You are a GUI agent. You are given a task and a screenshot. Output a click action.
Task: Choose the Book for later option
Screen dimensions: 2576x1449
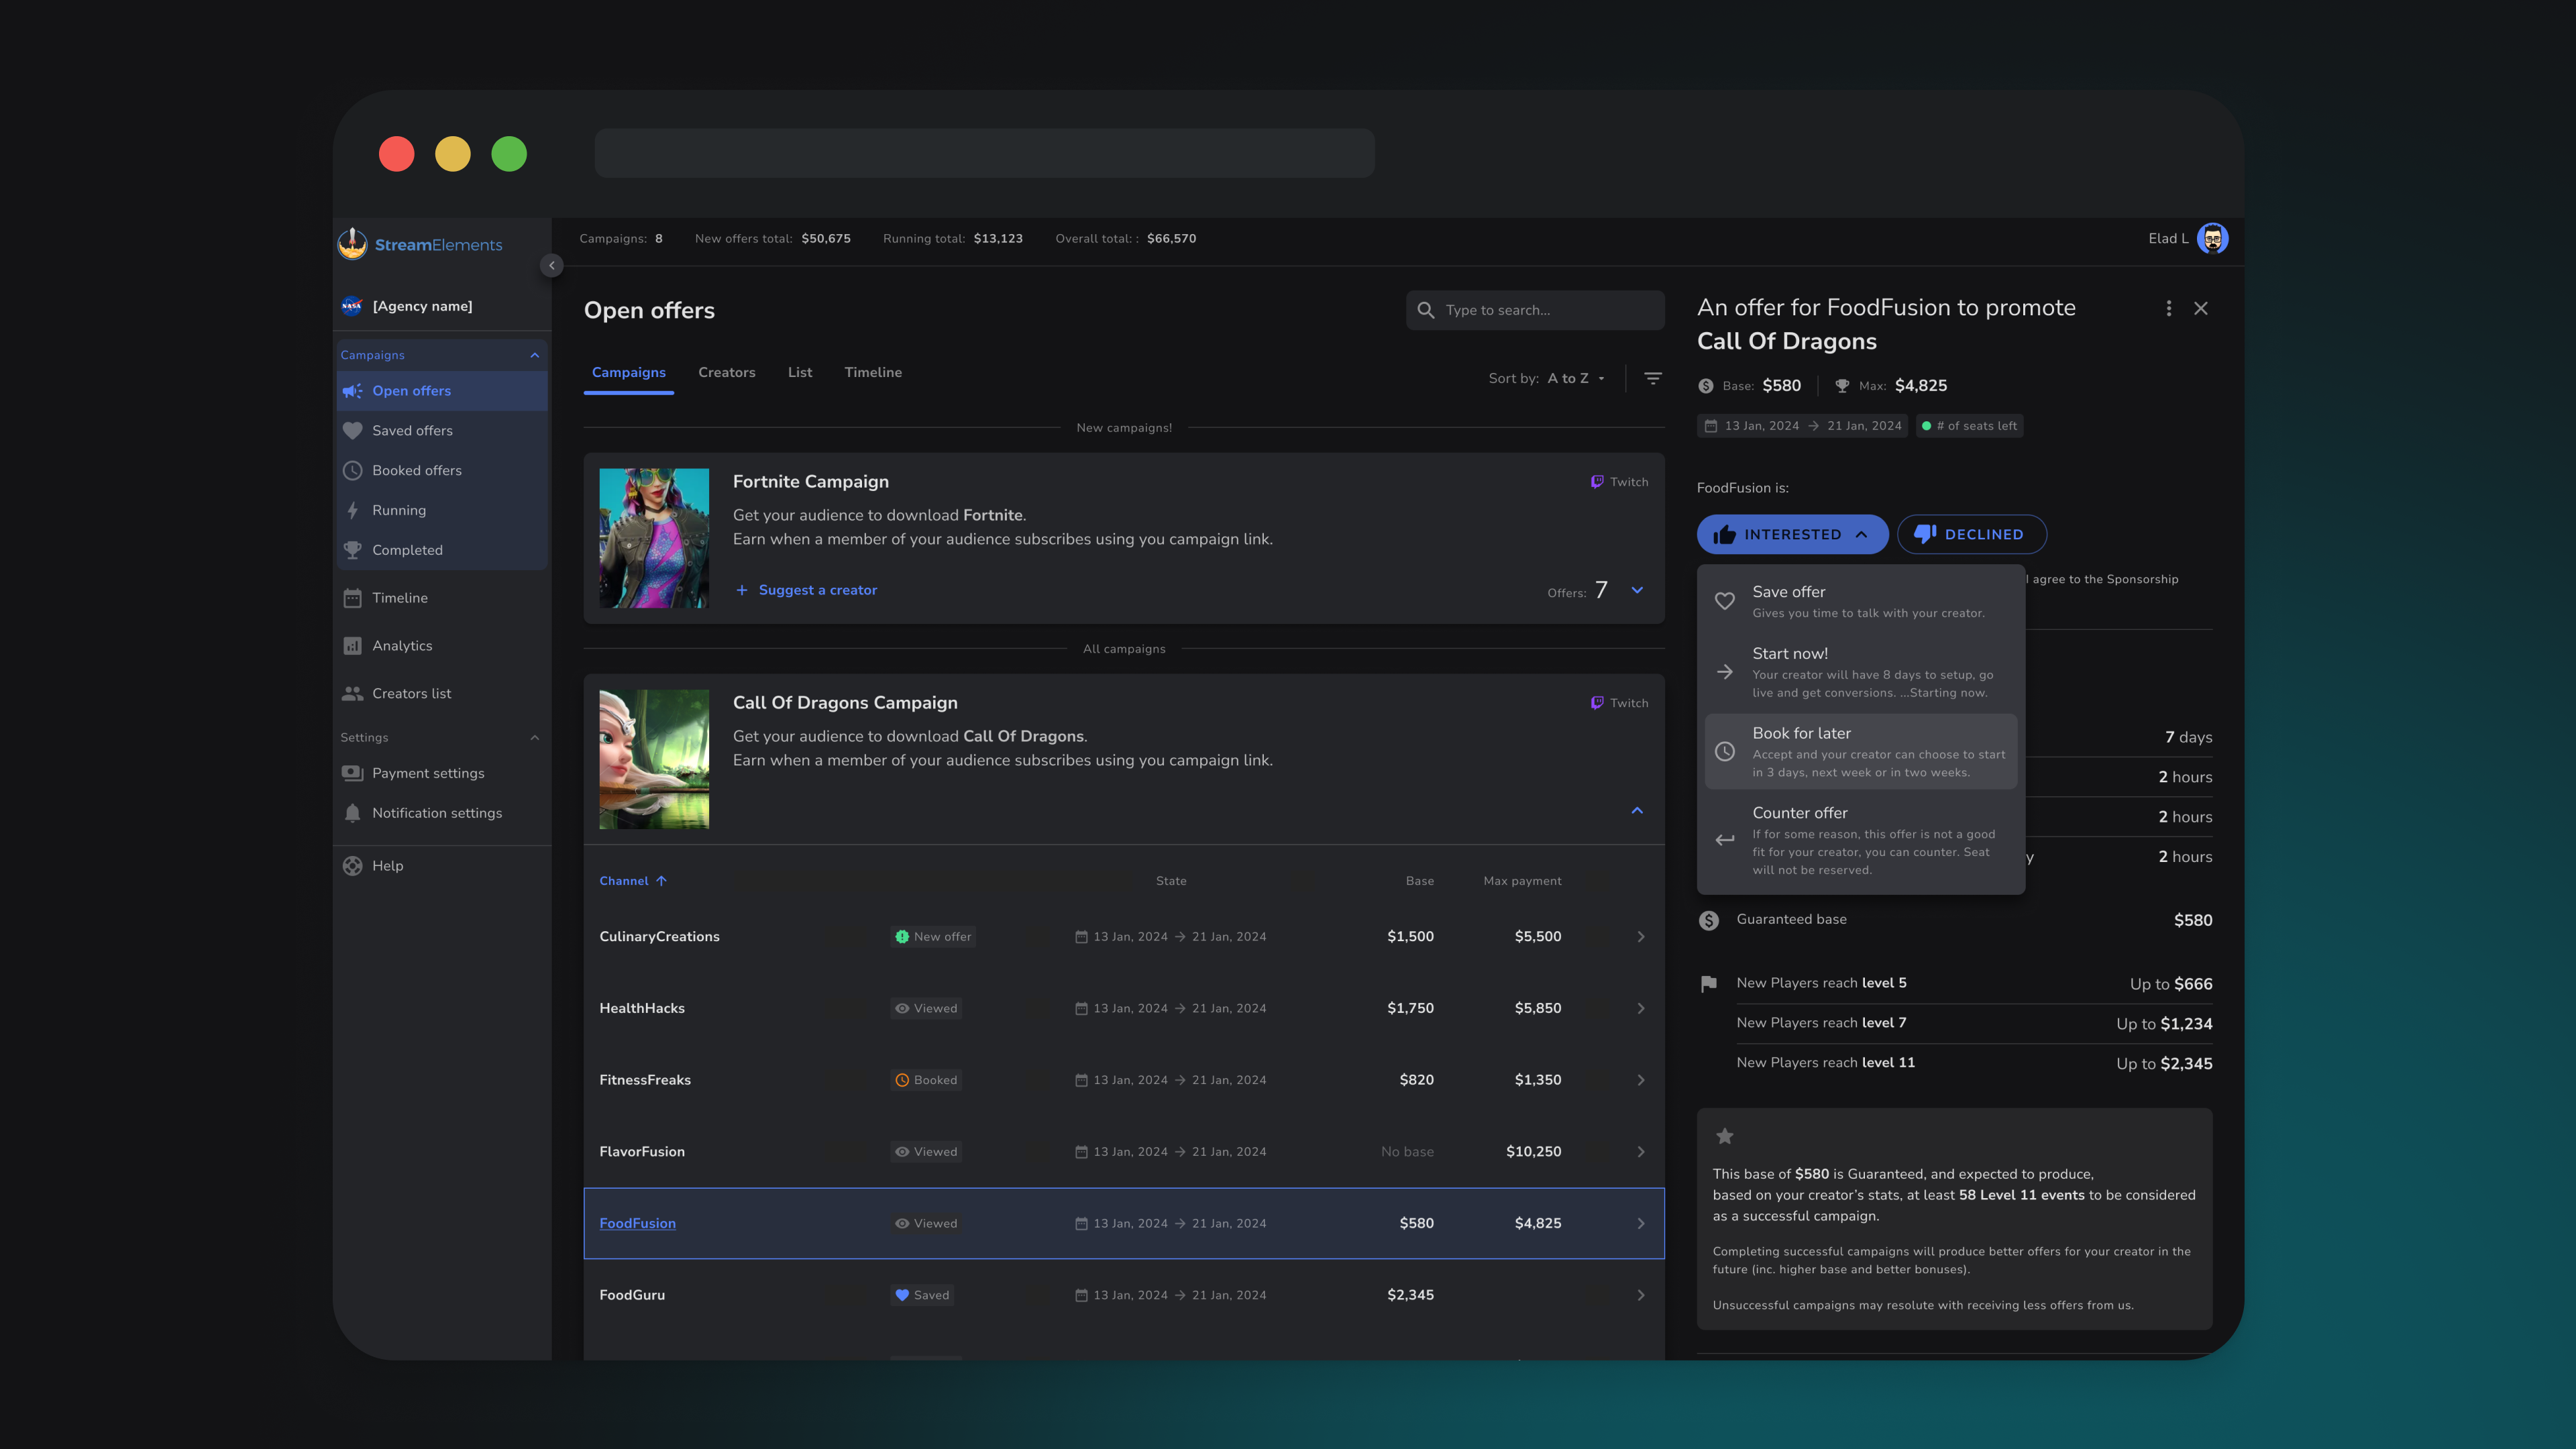click(1861, 750)
